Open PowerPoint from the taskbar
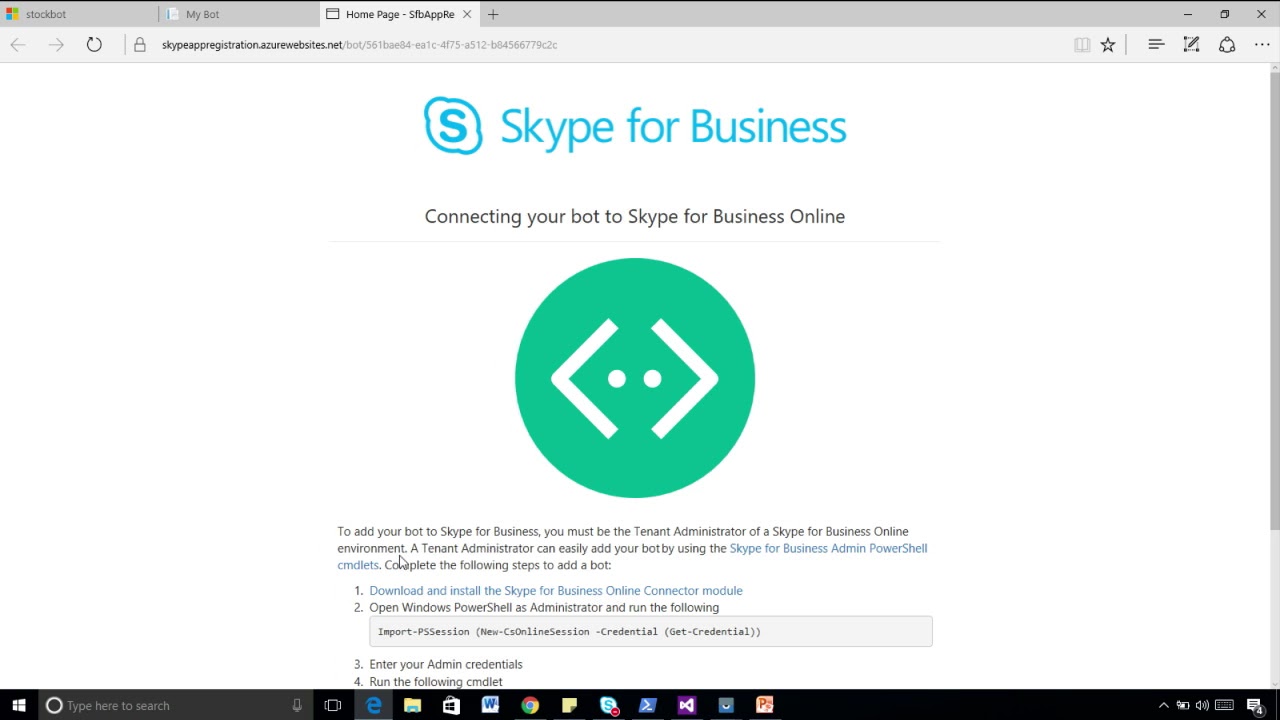The width and height of the screenshot is (1280, 720). pos(765,705)
